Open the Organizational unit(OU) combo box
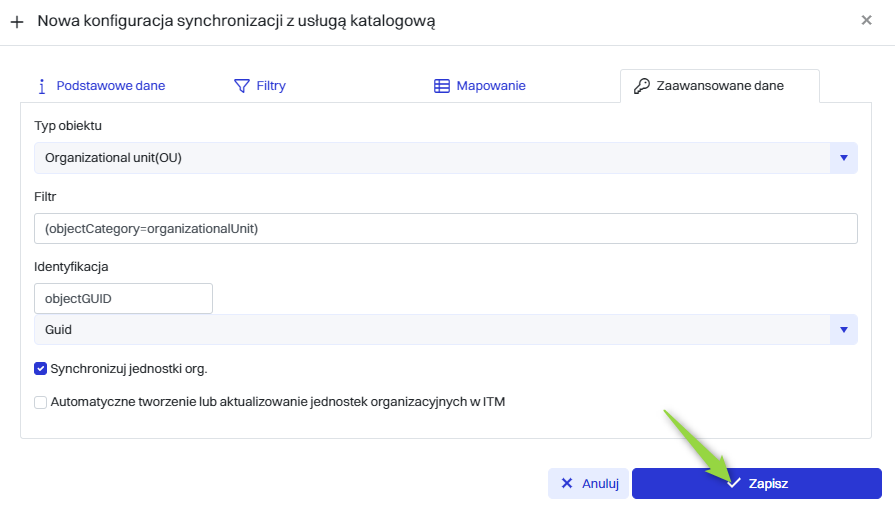This screenshot has width=895, height=508. [432, 158]
